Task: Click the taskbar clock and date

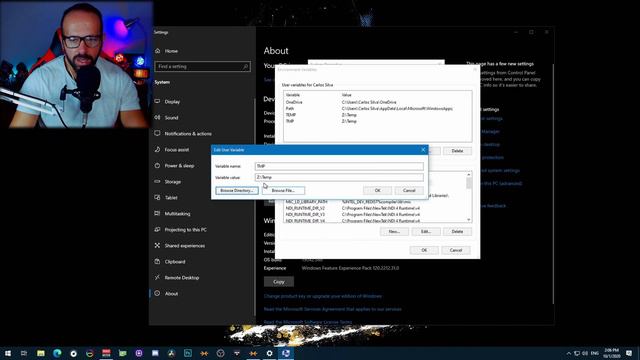Action: (612, 353)
